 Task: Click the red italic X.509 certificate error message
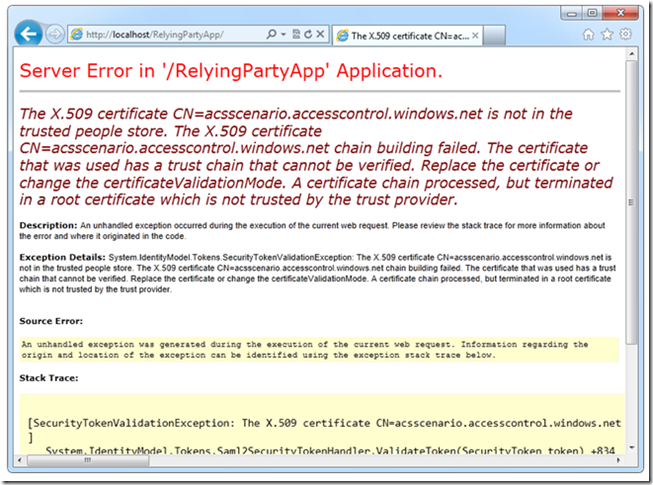(316, 157)
